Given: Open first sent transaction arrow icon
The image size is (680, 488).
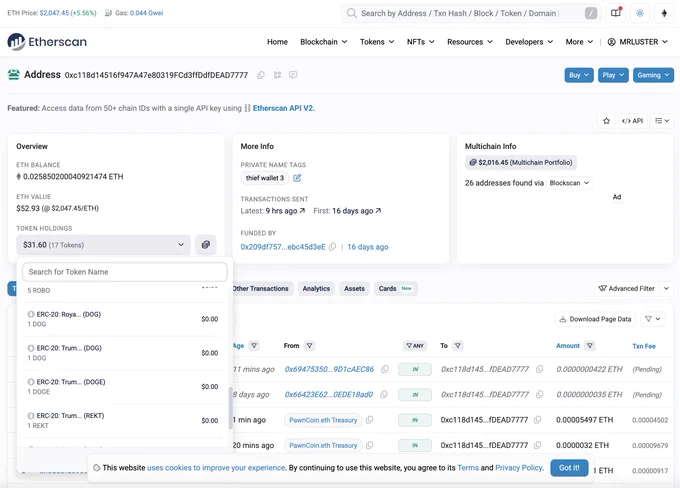Looking at the screenshot, I should [x=378, y=211].
